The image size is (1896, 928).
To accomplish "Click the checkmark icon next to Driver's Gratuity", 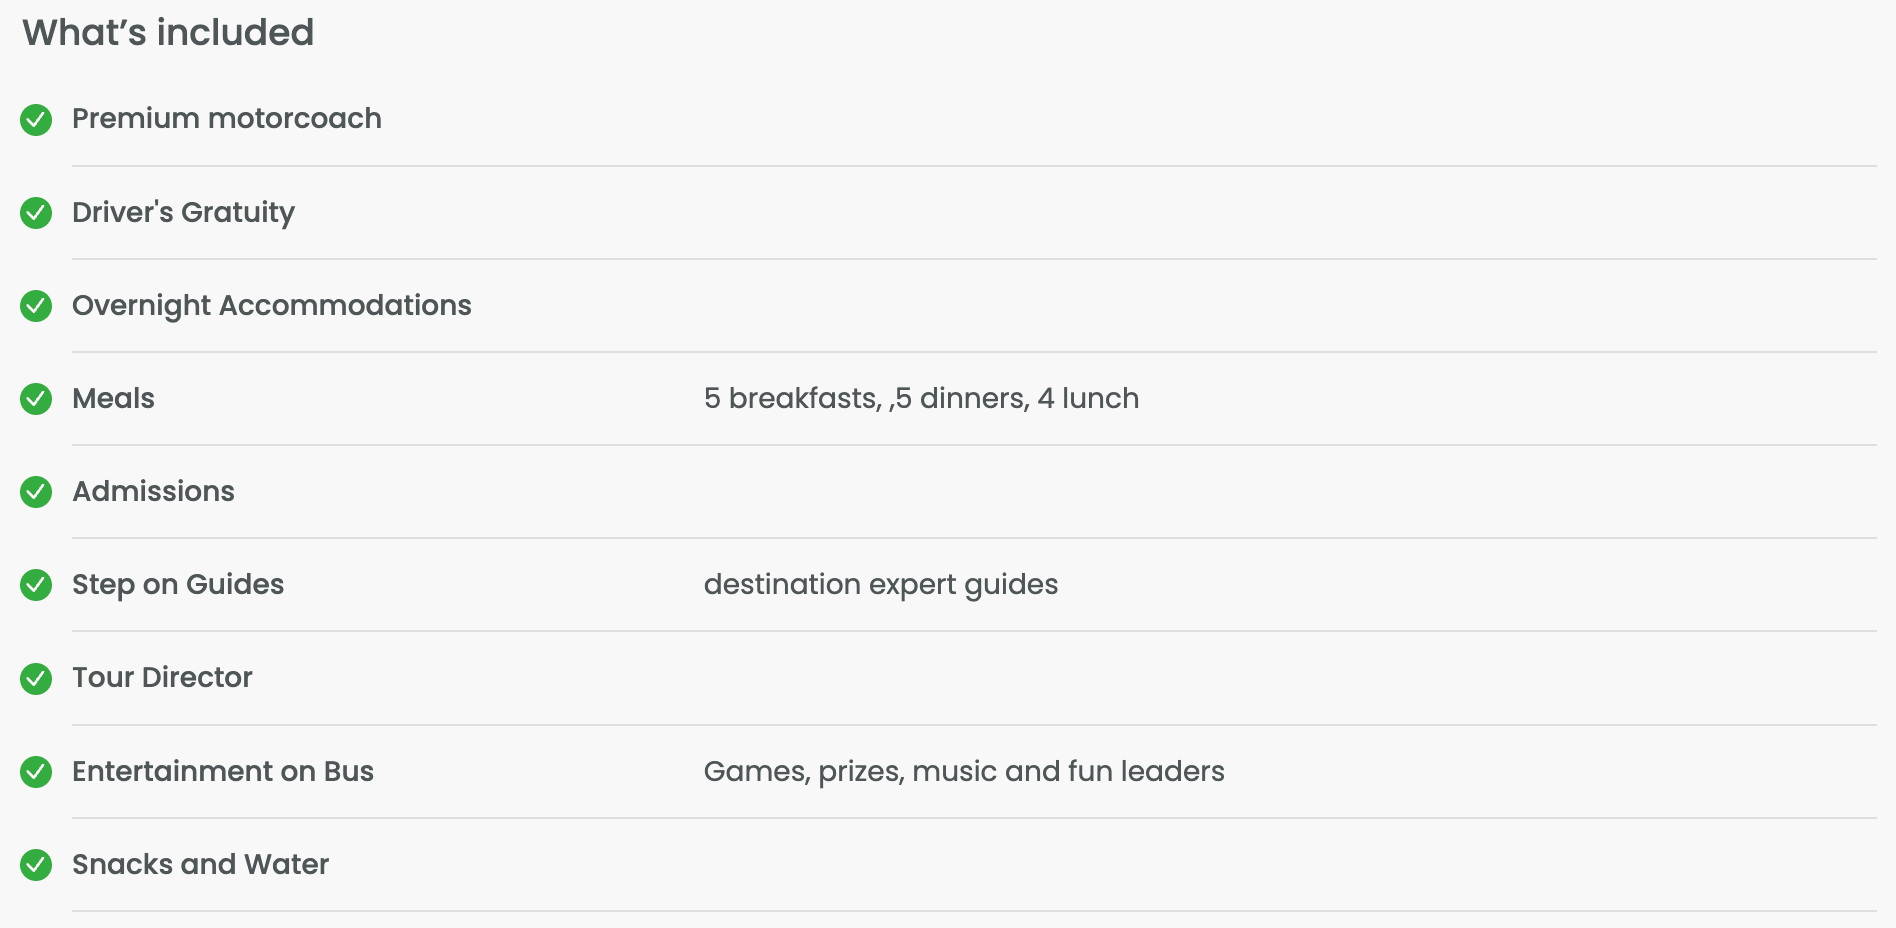I will coord(36,213).
